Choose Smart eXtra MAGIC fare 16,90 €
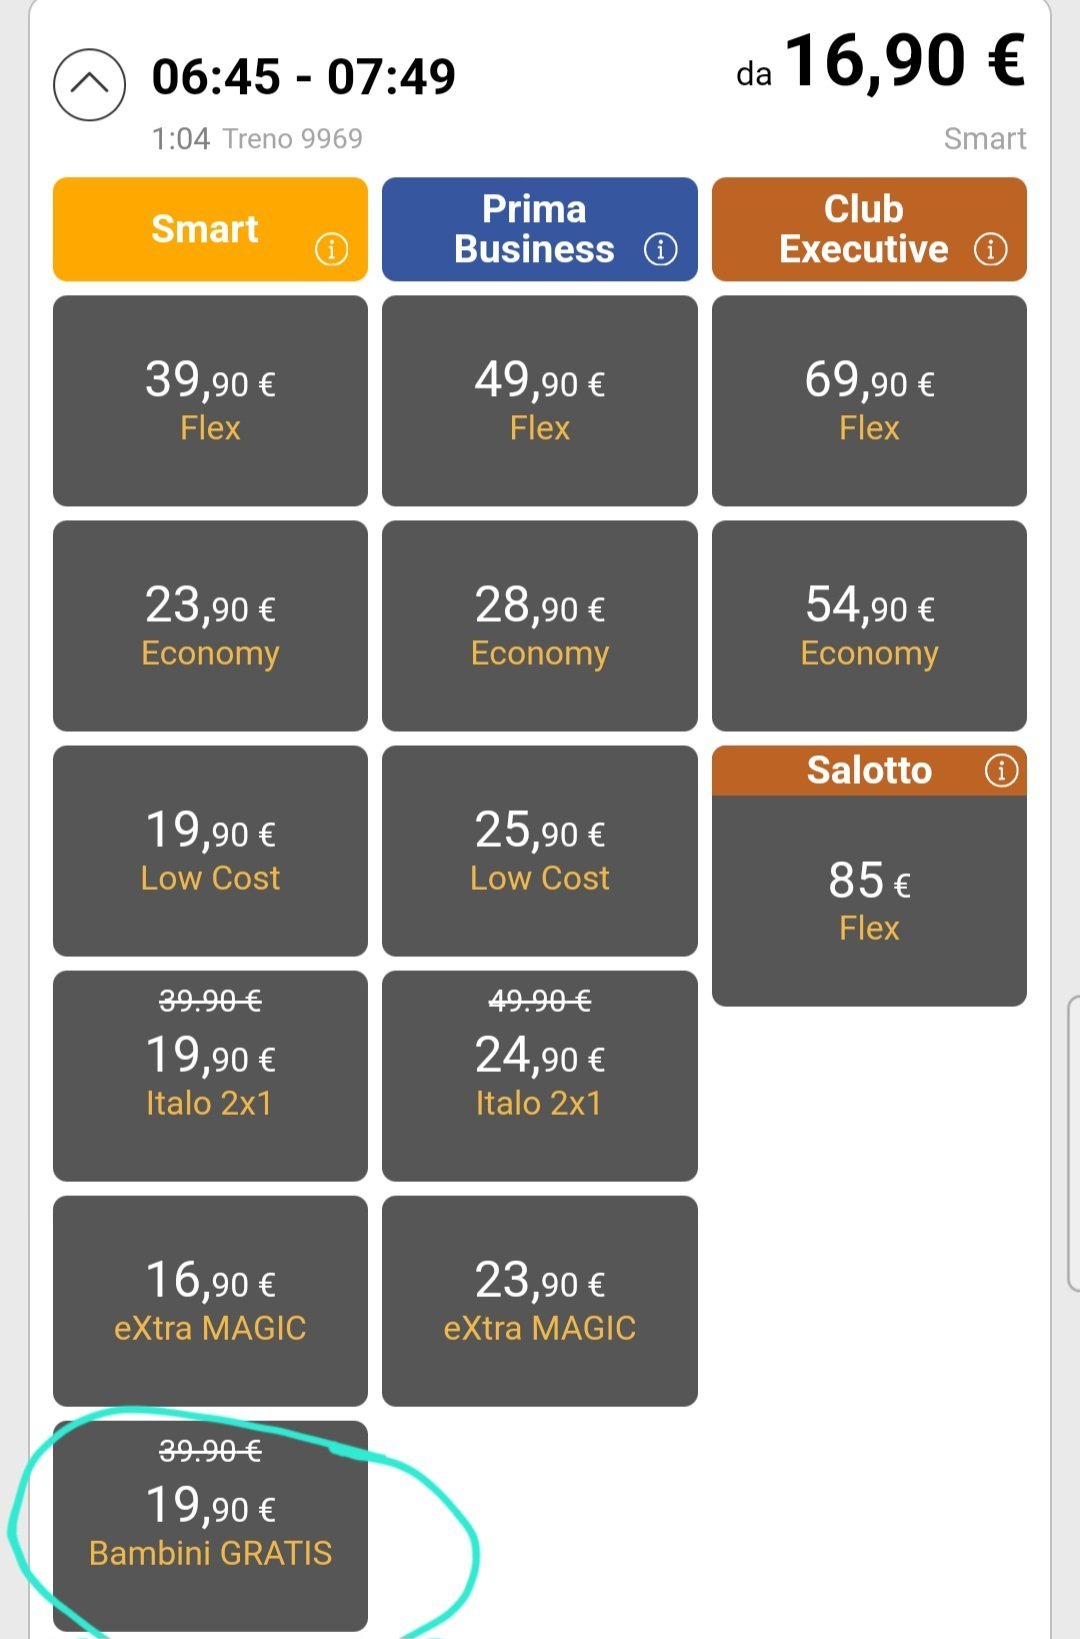 pyautogui.click(x=210, y=1301)
